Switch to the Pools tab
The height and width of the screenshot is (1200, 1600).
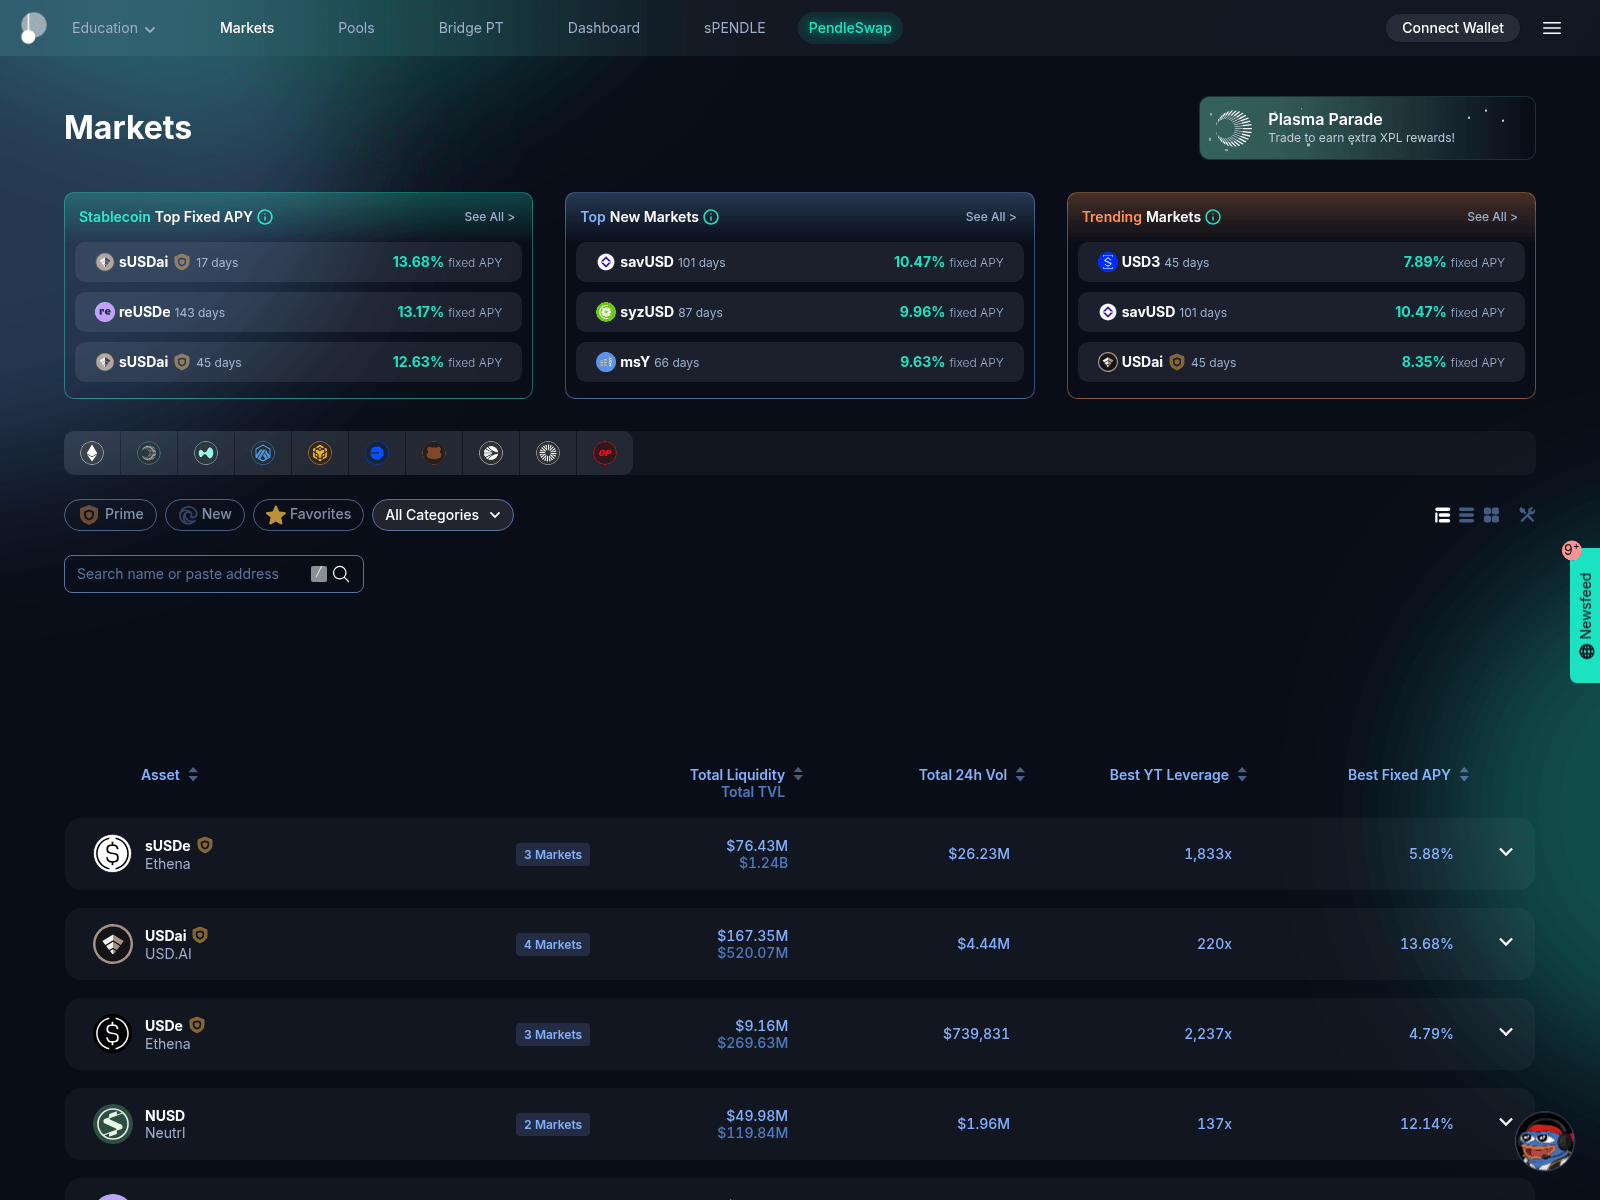(x=355, y=28)
